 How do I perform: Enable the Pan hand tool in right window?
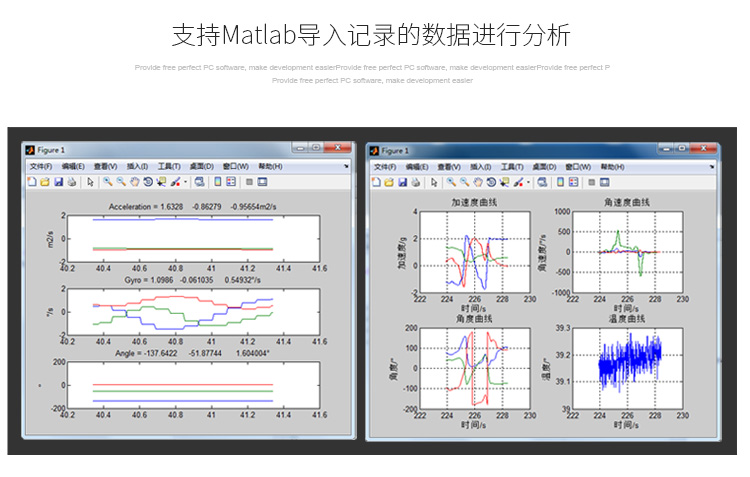[477, 182]
